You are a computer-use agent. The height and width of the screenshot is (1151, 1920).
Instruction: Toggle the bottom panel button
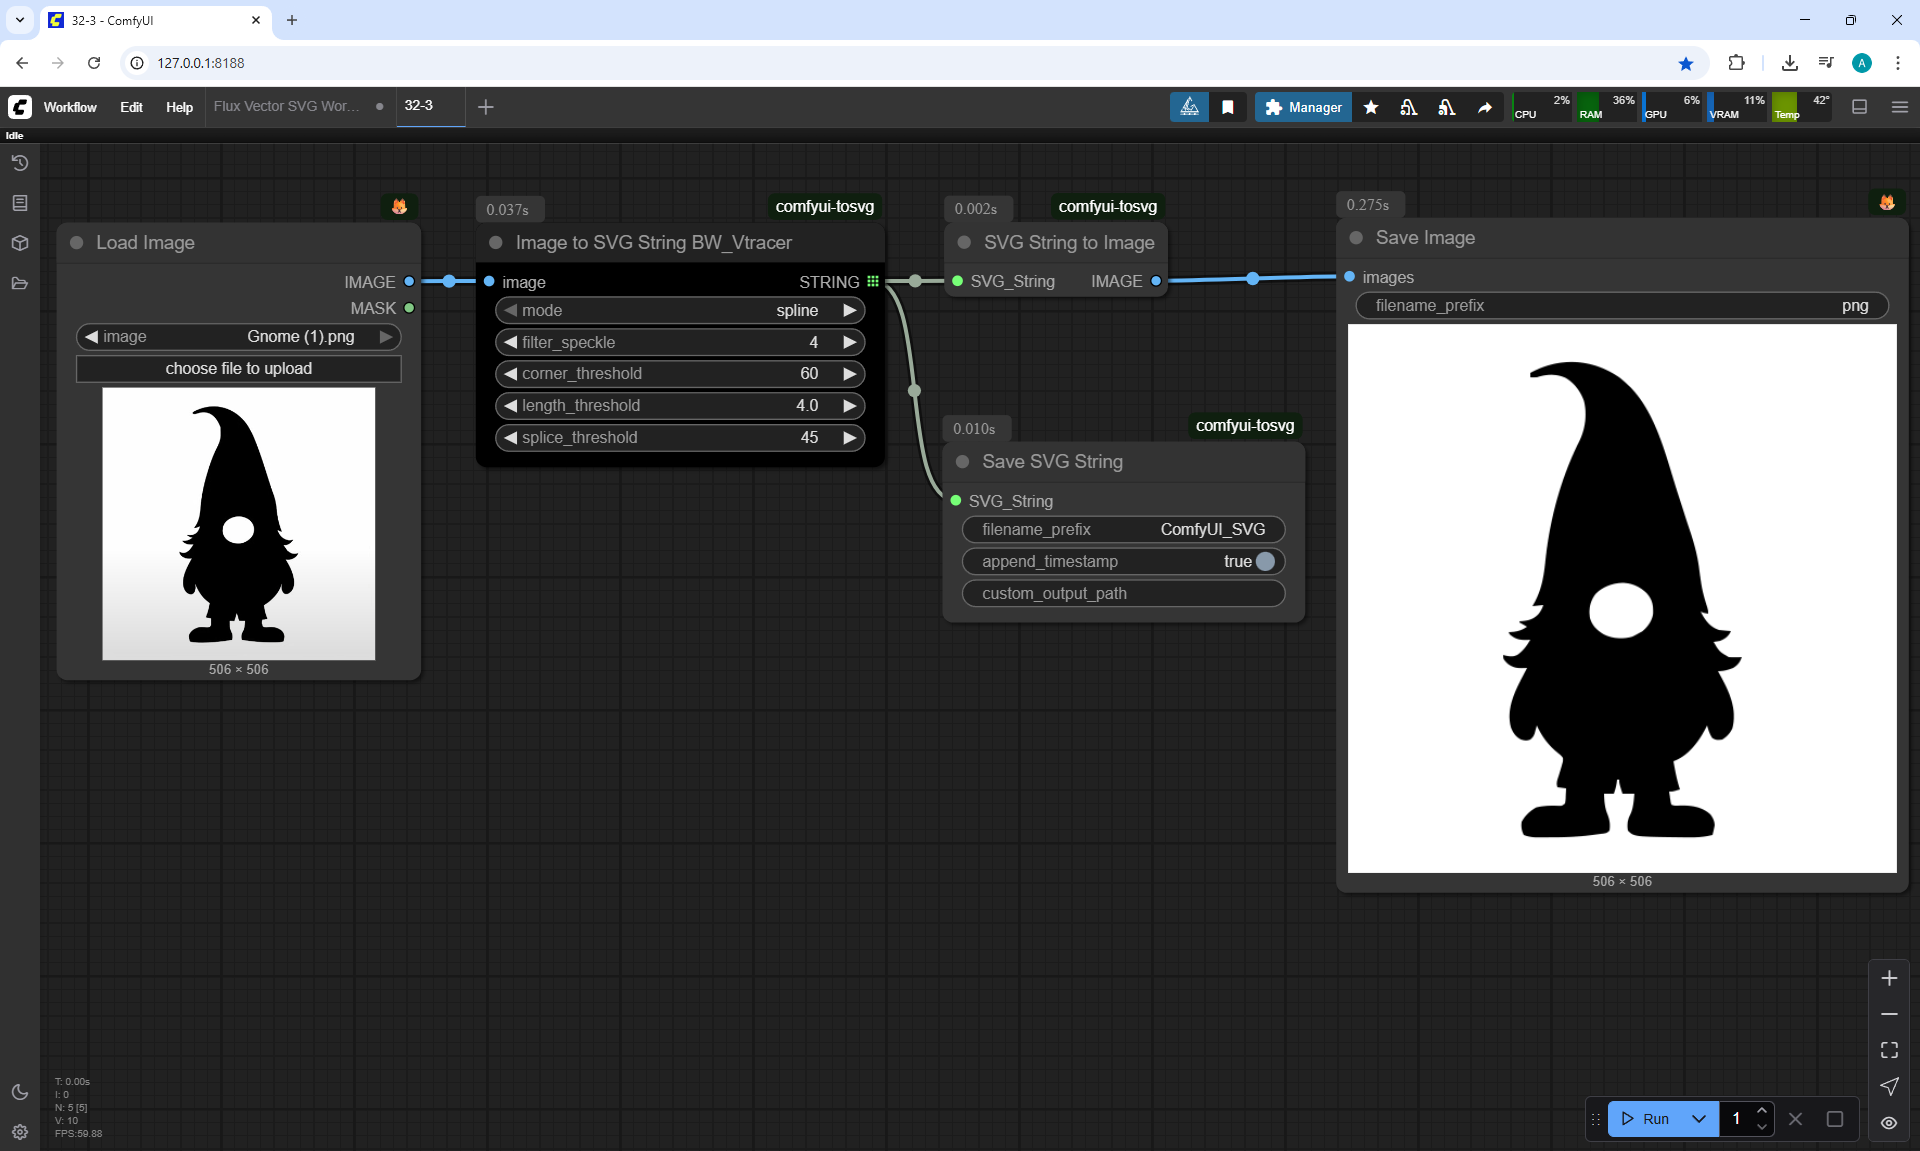coord(1859,107)
